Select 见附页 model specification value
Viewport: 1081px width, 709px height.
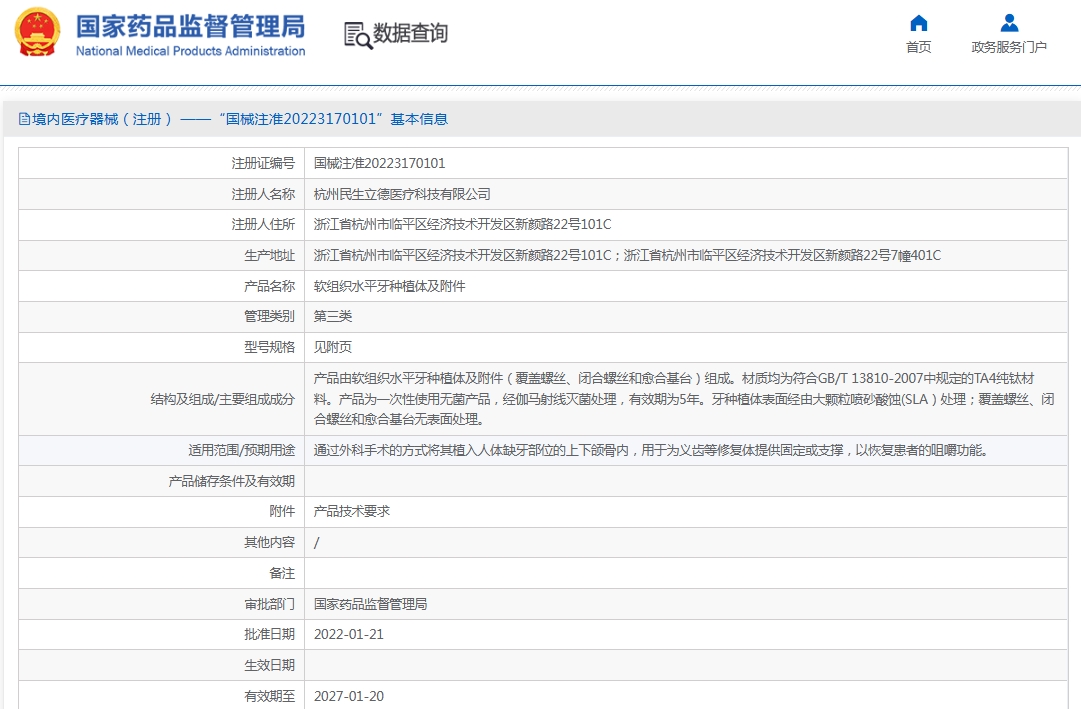(x=333, y=347)
